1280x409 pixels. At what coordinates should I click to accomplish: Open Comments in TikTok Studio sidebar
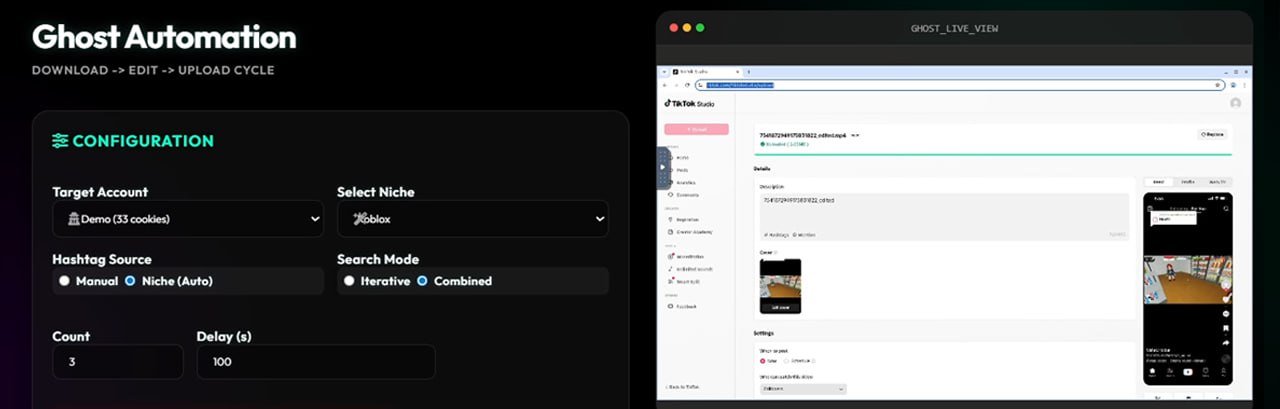[x=685, y=194]
